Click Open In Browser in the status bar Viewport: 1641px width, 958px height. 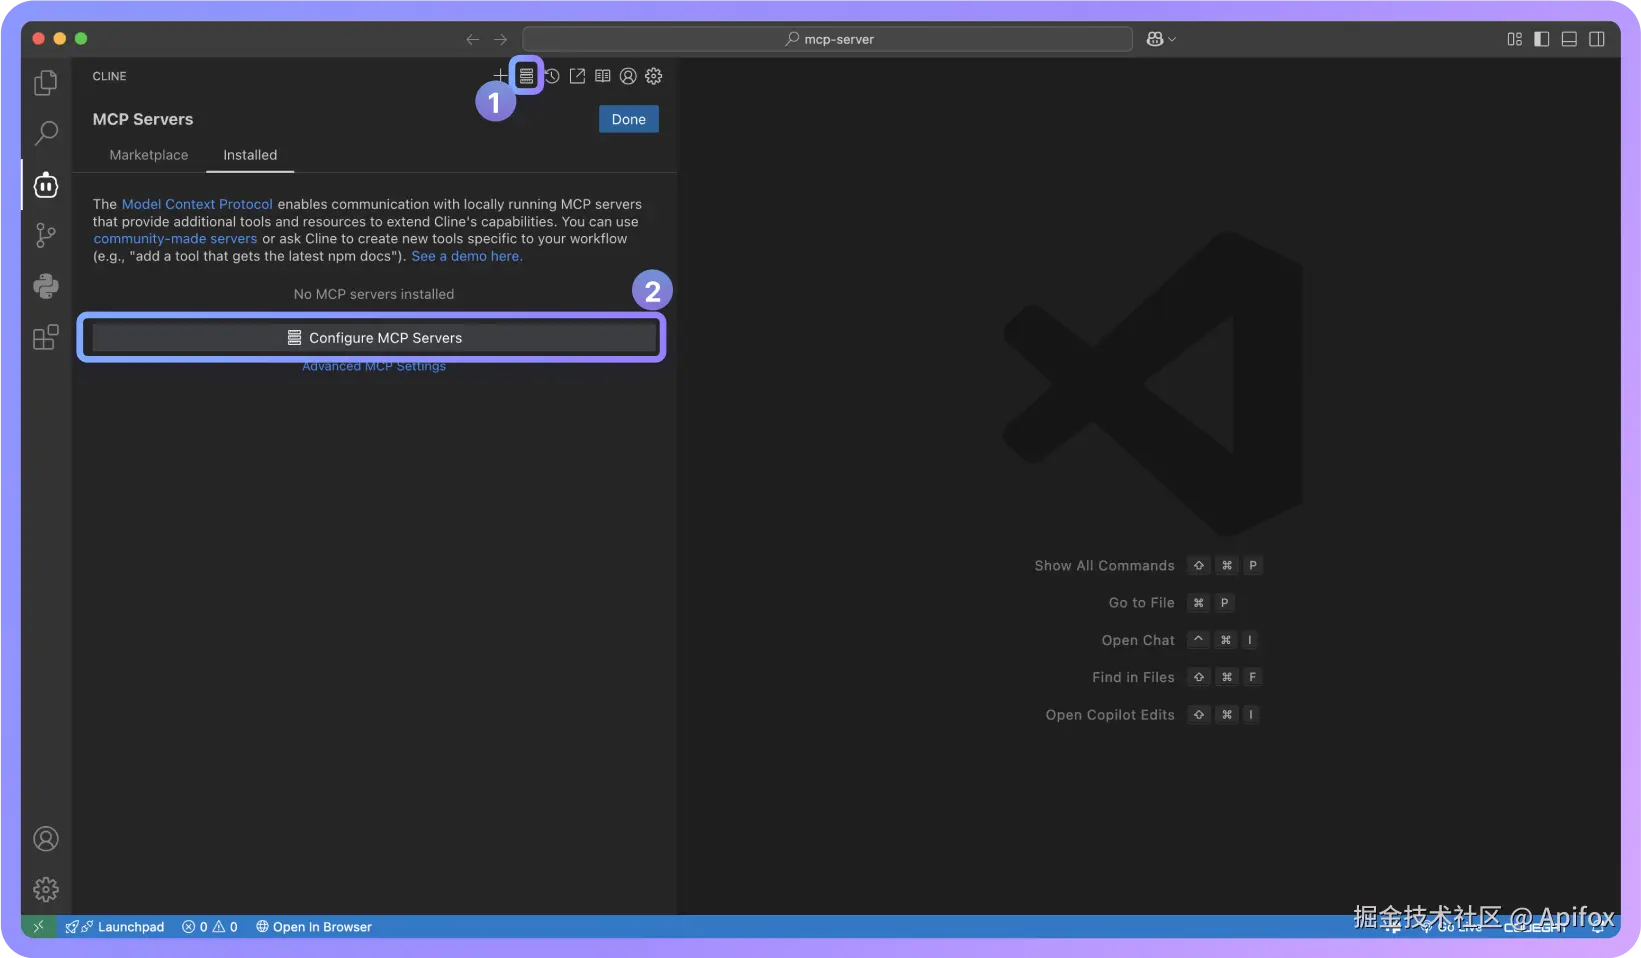pos(314,927)
